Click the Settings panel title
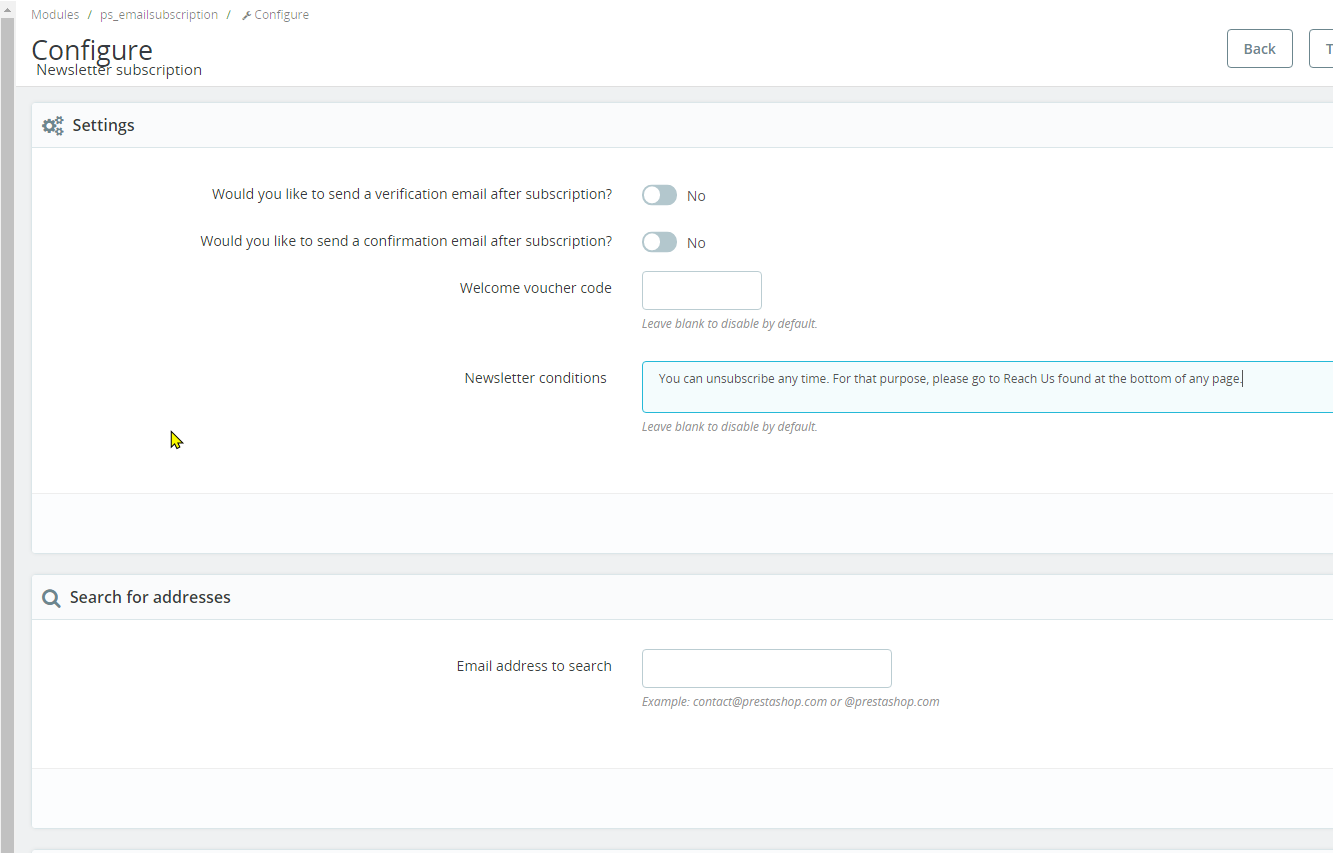Image resolution: width=1333 pixels, height=853 pixels. (x=103, y=125)
